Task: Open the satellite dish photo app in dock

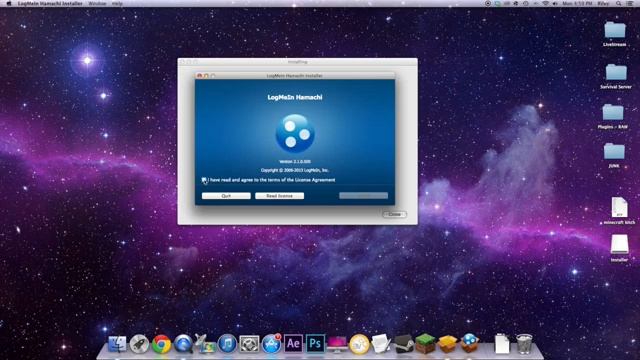Action: pyautogui.click(x=205, y=344)
